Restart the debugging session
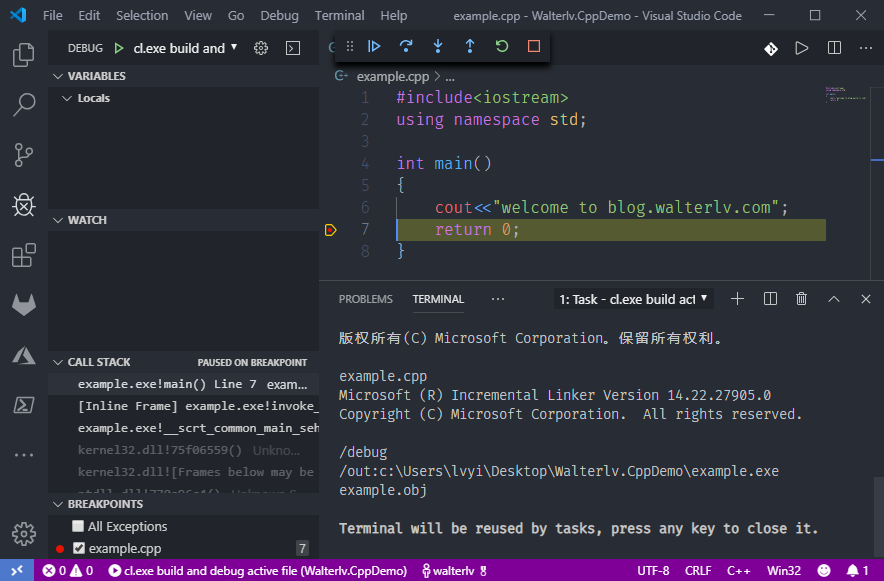884x581 pixels. 502,47
